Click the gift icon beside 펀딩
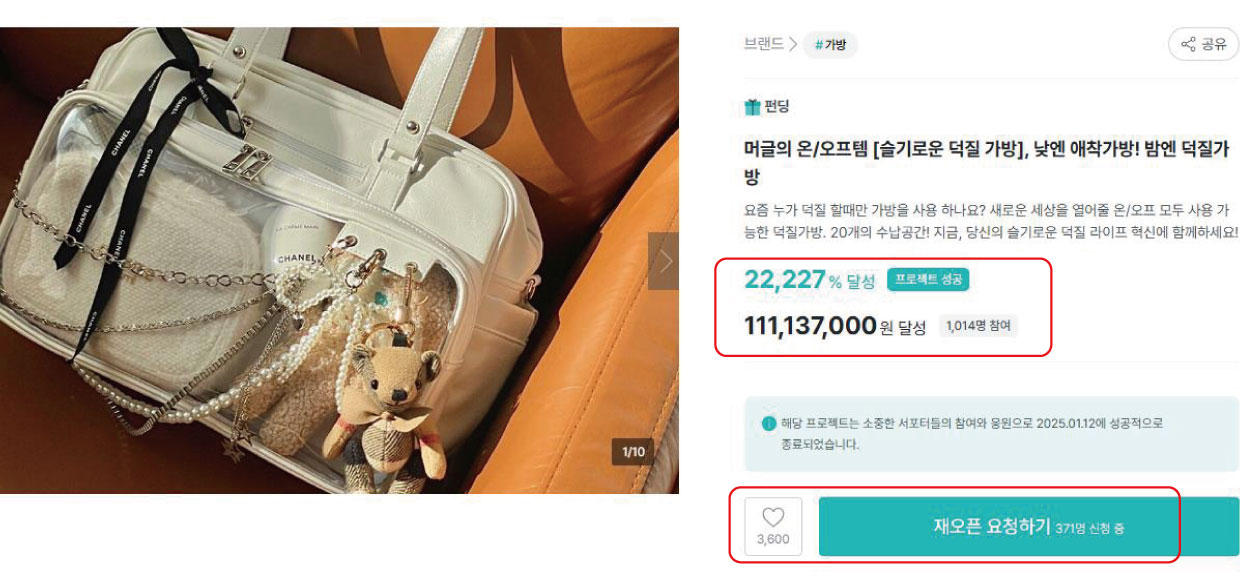Viewport: 1240px width, 578px height. pos(753,107)
